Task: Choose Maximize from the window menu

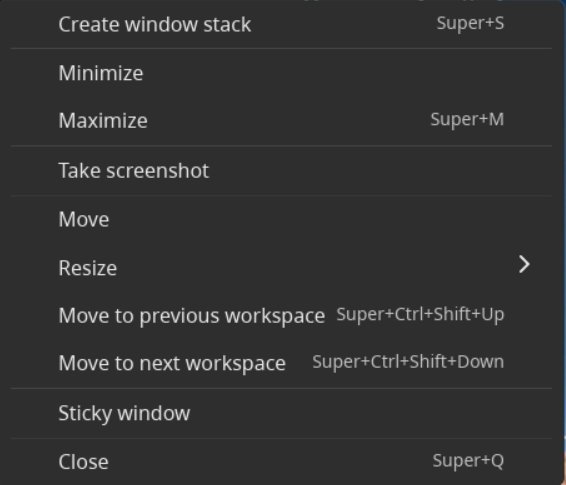Action: click(x=282, y=121)
